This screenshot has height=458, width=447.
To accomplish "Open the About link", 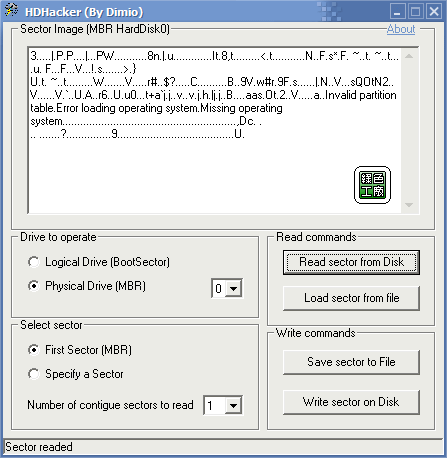I will coord(401,29).
